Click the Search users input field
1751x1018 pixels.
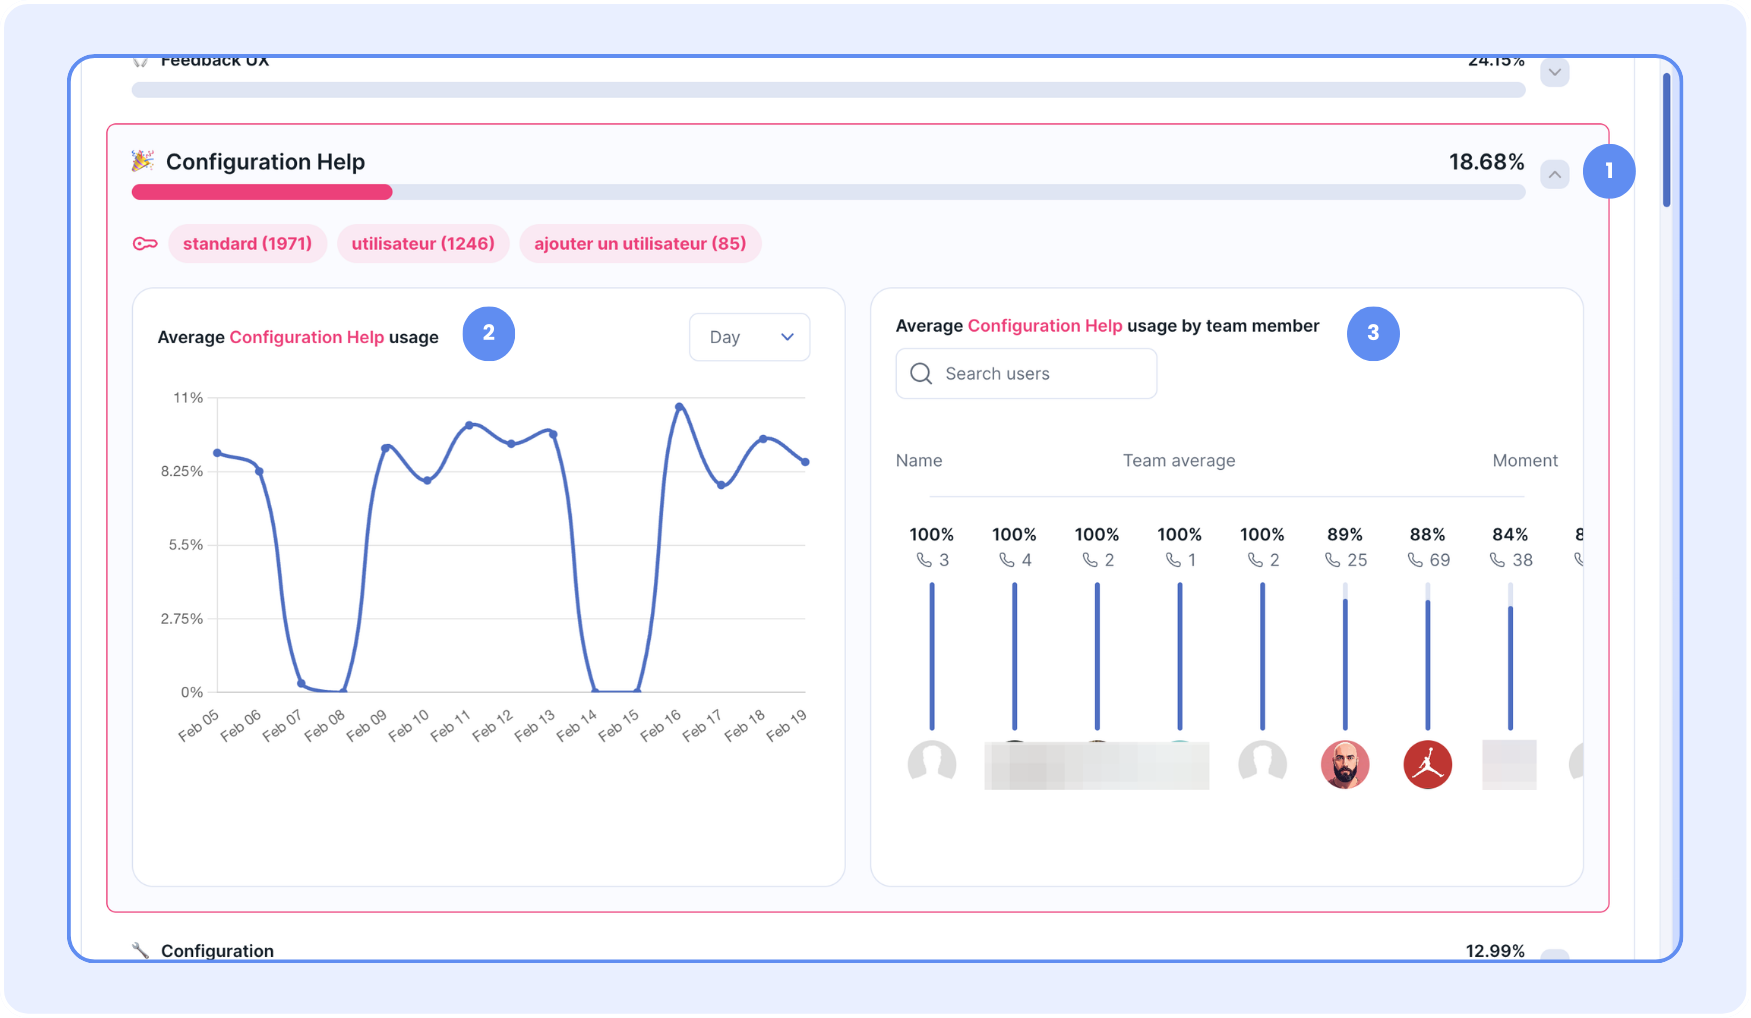1040,374
